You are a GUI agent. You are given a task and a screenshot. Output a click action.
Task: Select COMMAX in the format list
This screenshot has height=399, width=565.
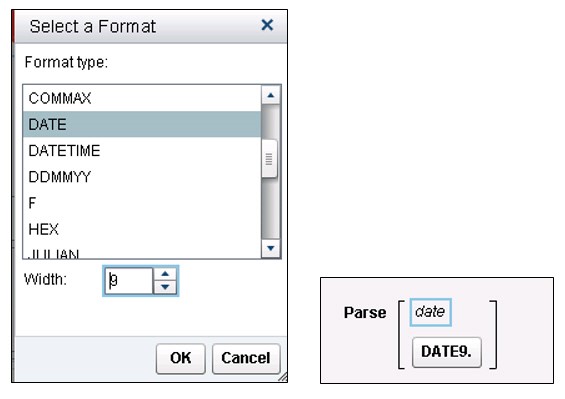[x=142, y=98]
